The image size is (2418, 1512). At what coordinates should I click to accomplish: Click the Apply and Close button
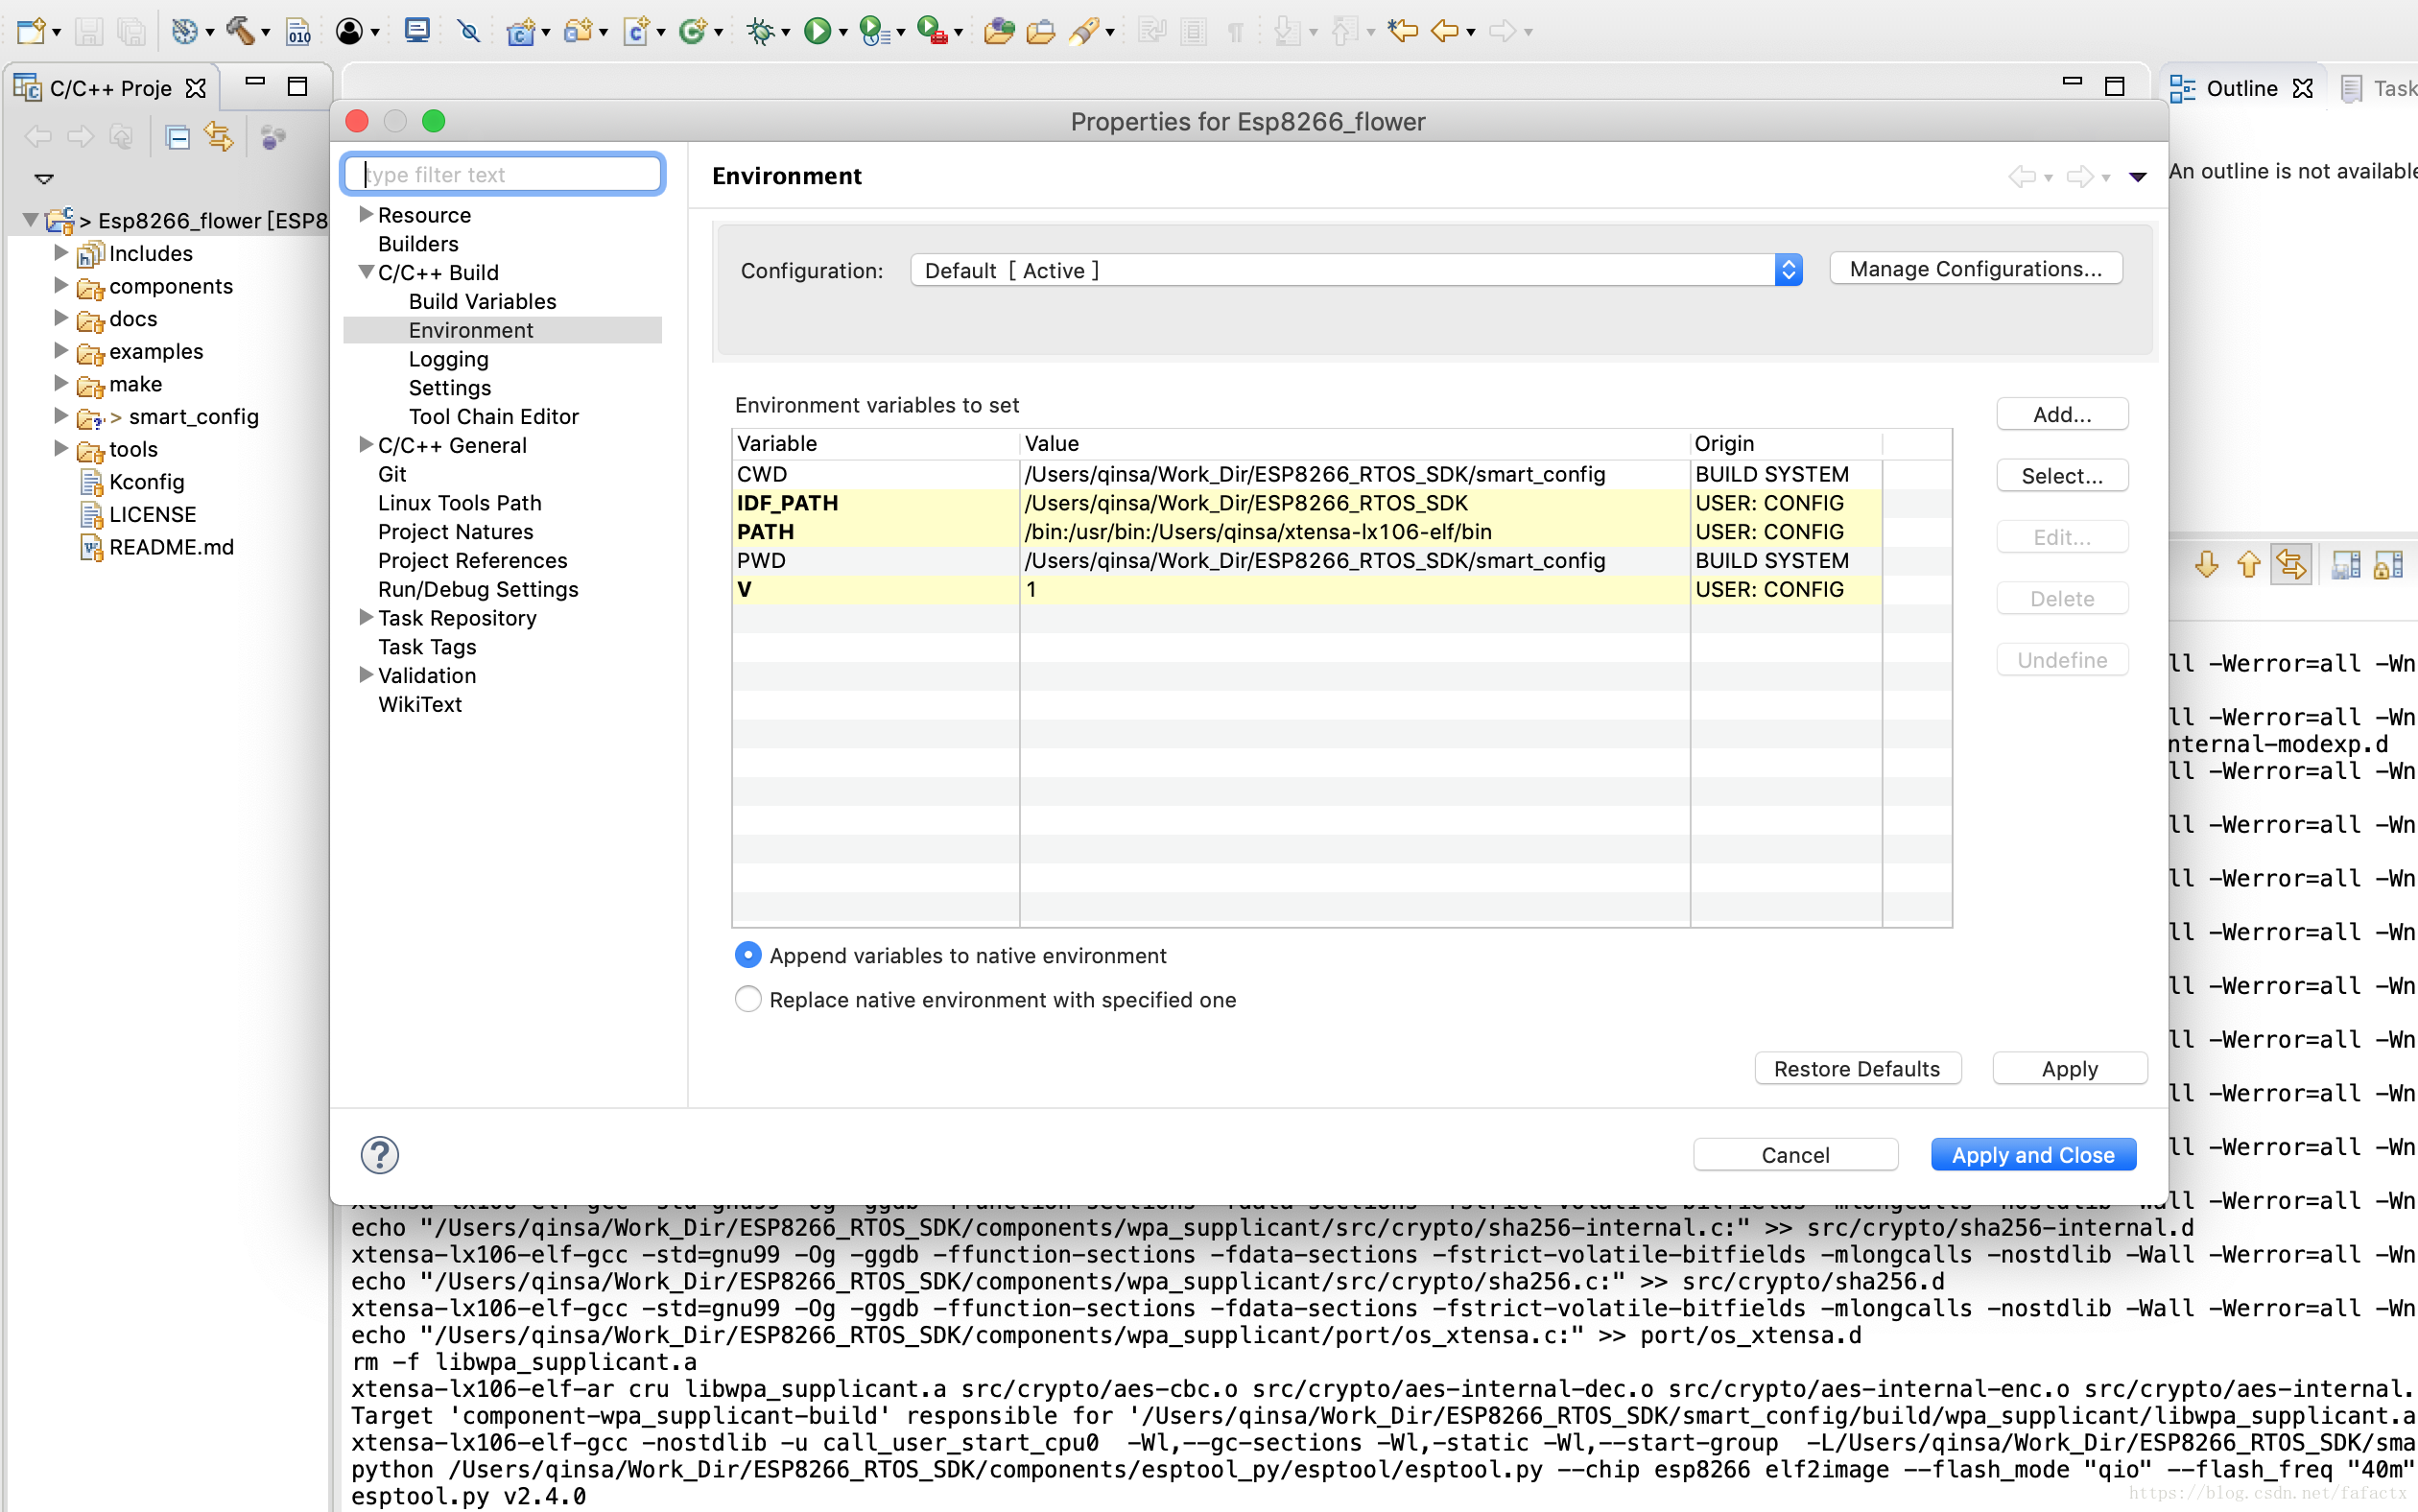point(2032,1155)
